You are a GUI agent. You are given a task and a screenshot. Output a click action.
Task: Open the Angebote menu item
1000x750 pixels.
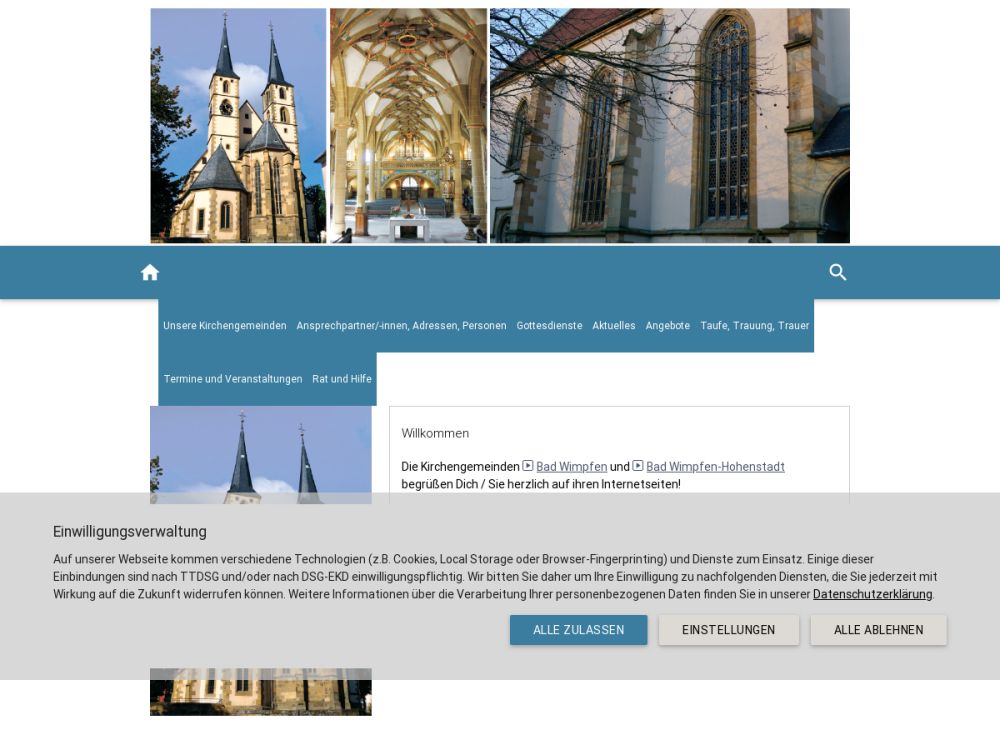667,326
